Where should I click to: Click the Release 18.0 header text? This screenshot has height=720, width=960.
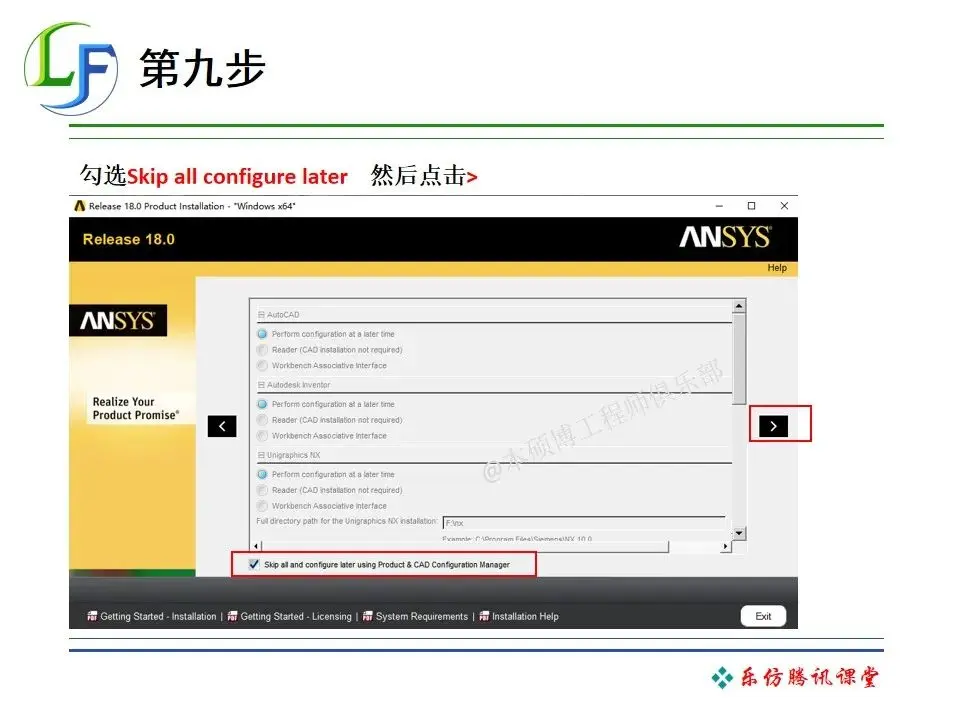tap(129, 239)
